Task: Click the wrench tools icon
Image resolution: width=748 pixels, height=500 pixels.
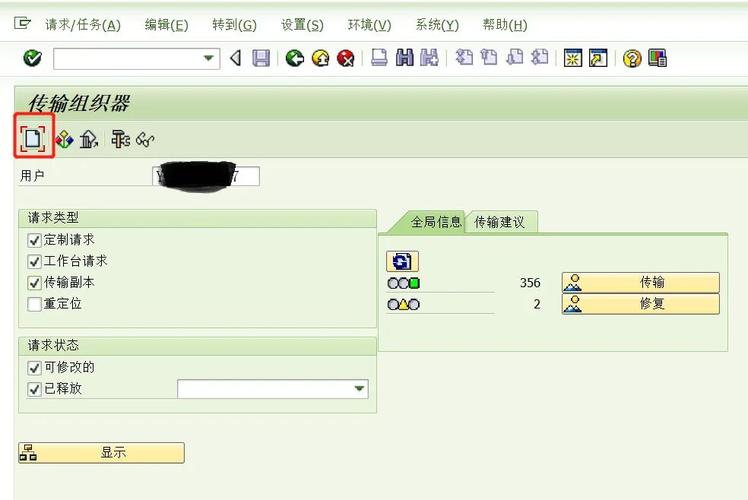Action: pos(120,139)
